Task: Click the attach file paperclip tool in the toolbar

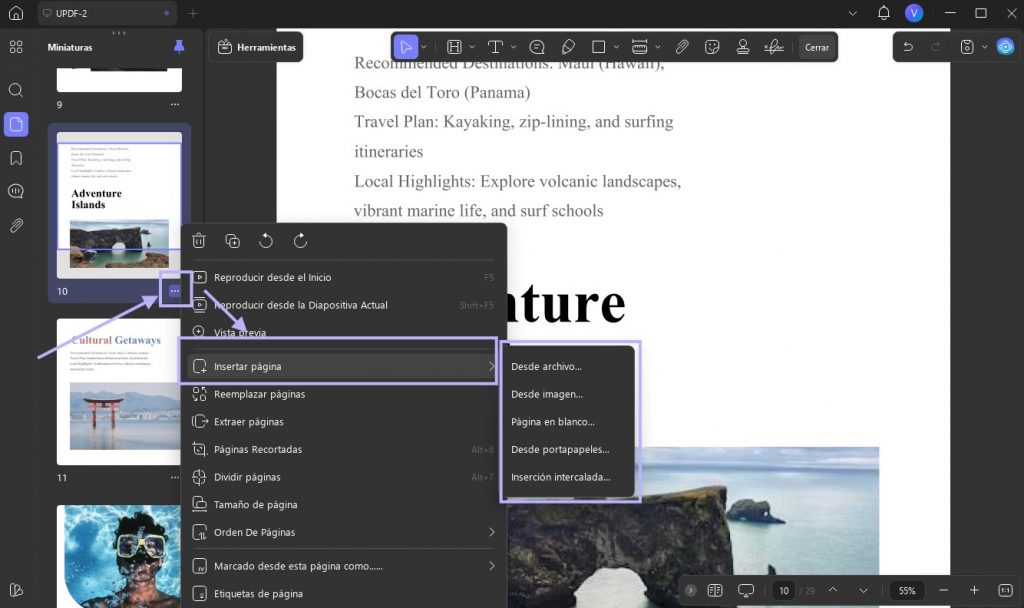Action: click(x=682, y=47)
